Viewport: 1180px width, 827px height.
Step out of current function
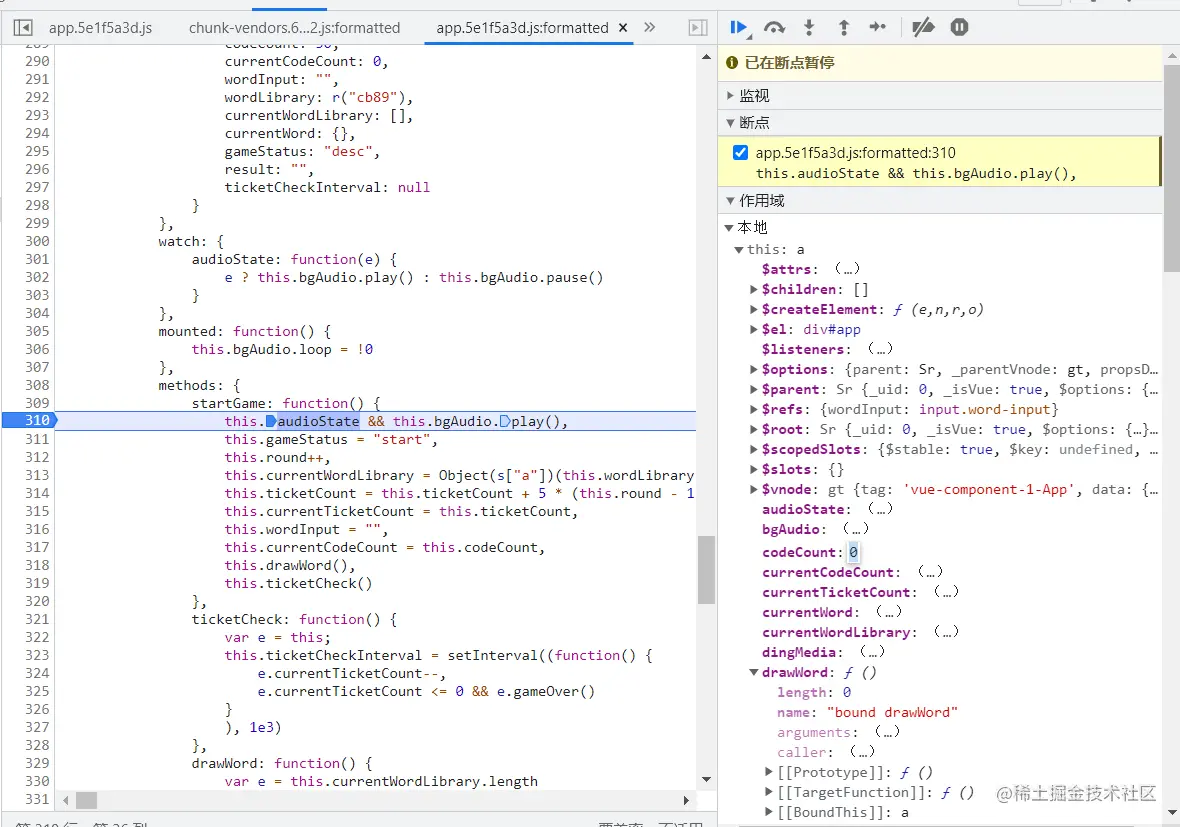[844, 28]
